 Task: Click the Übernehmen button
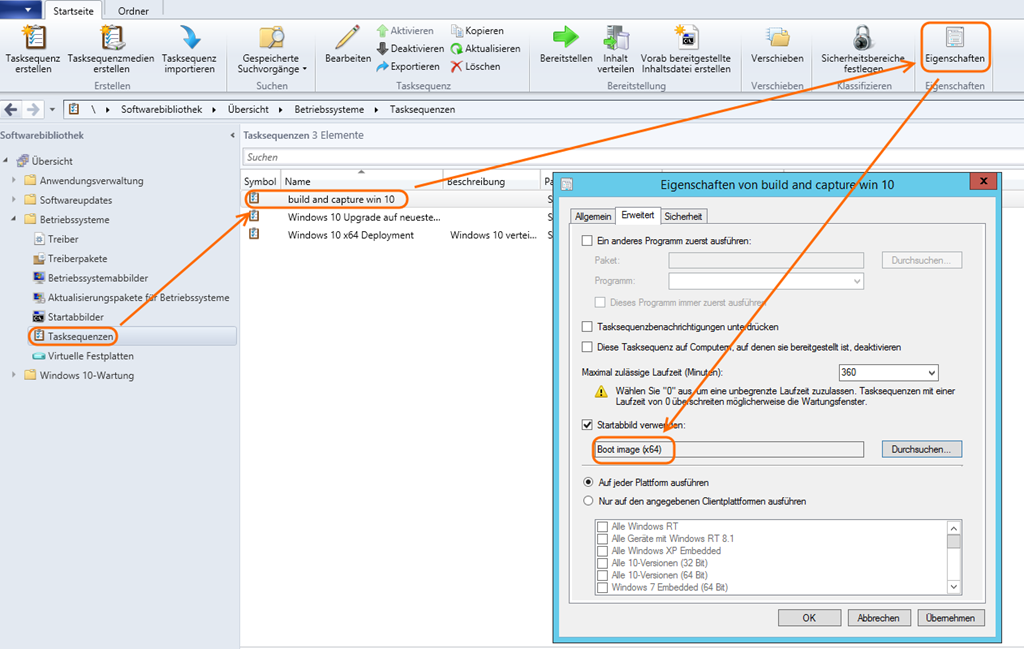952,618
